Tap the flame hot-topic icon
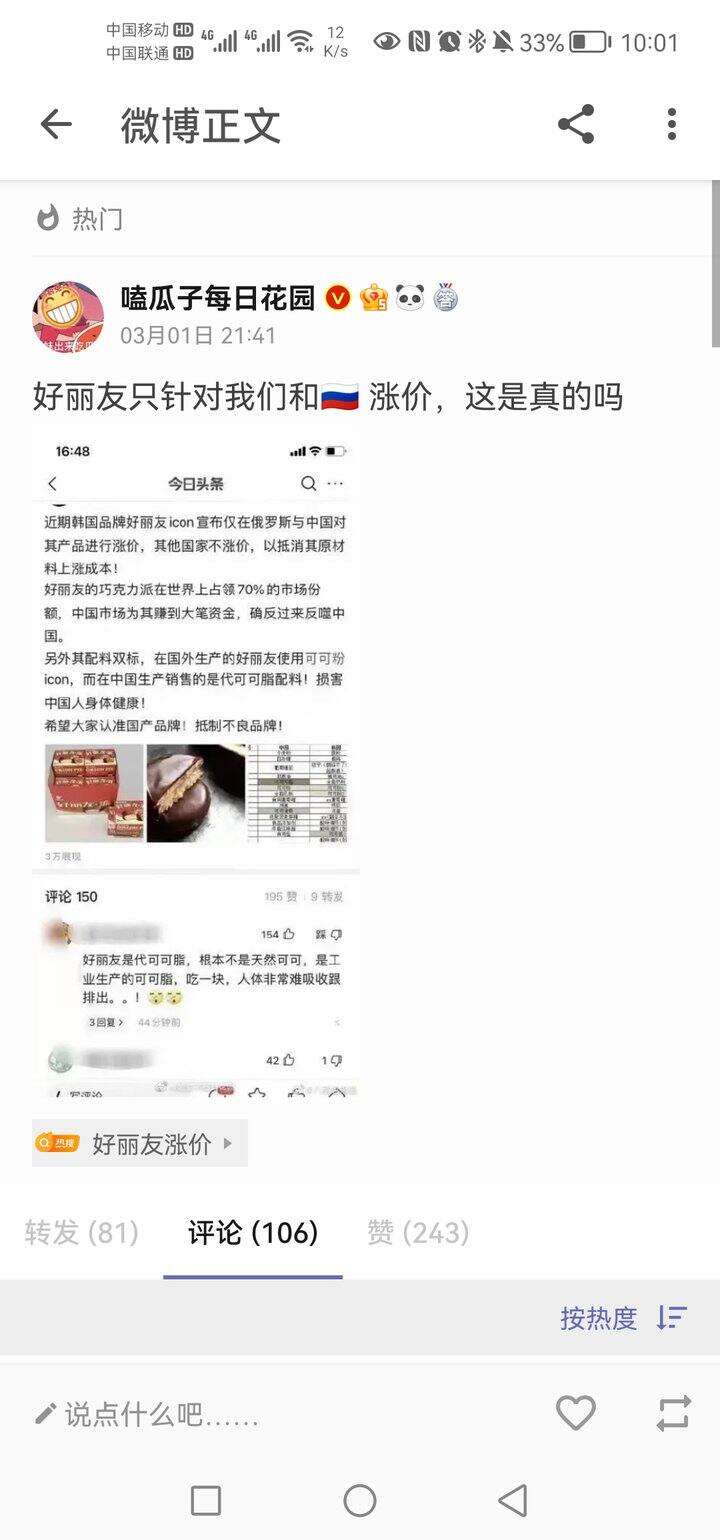Viewport: 720px width, 1540px height. 47,218
